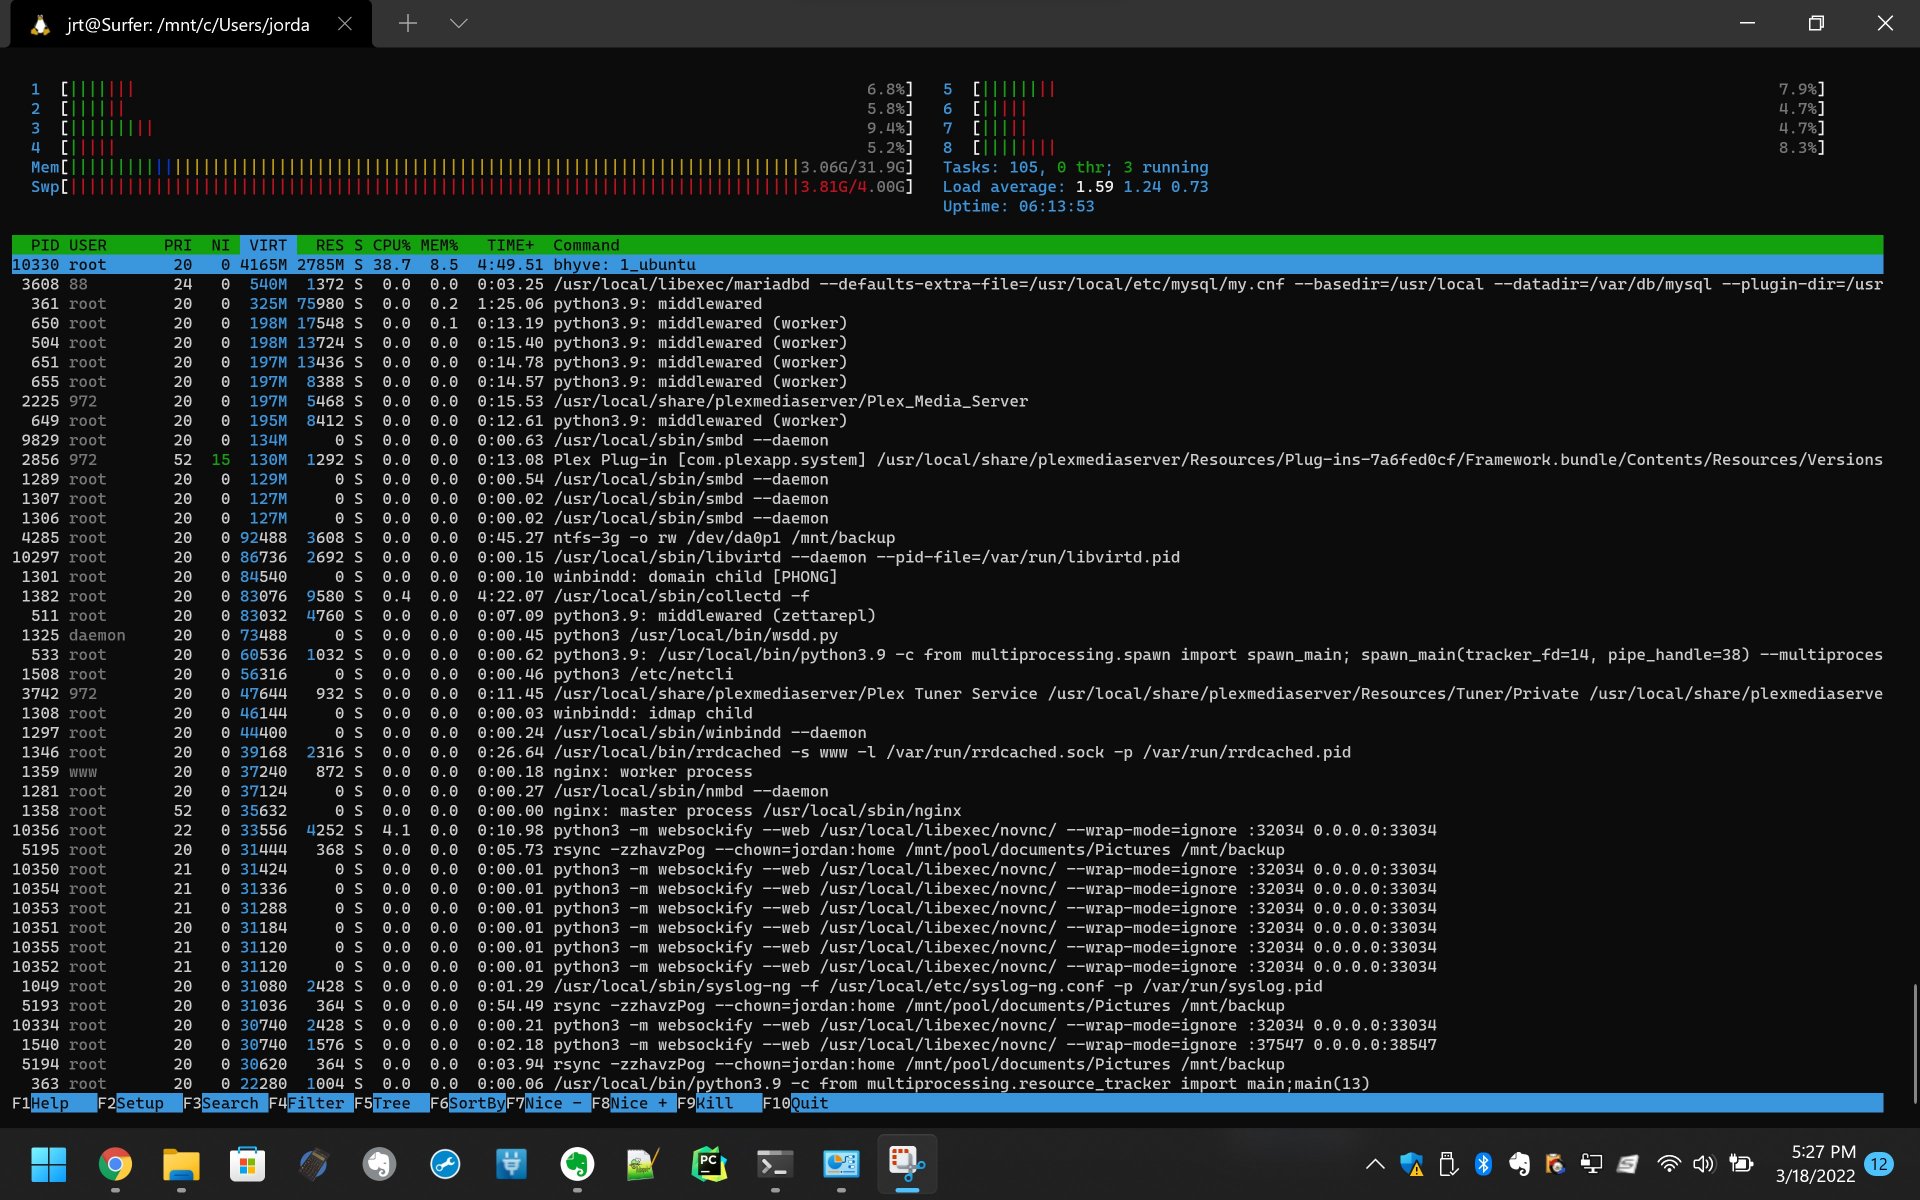This screenshot has width=1920, height=1200.
Task: Select the mariadbd process row
Action: point(947,284)
